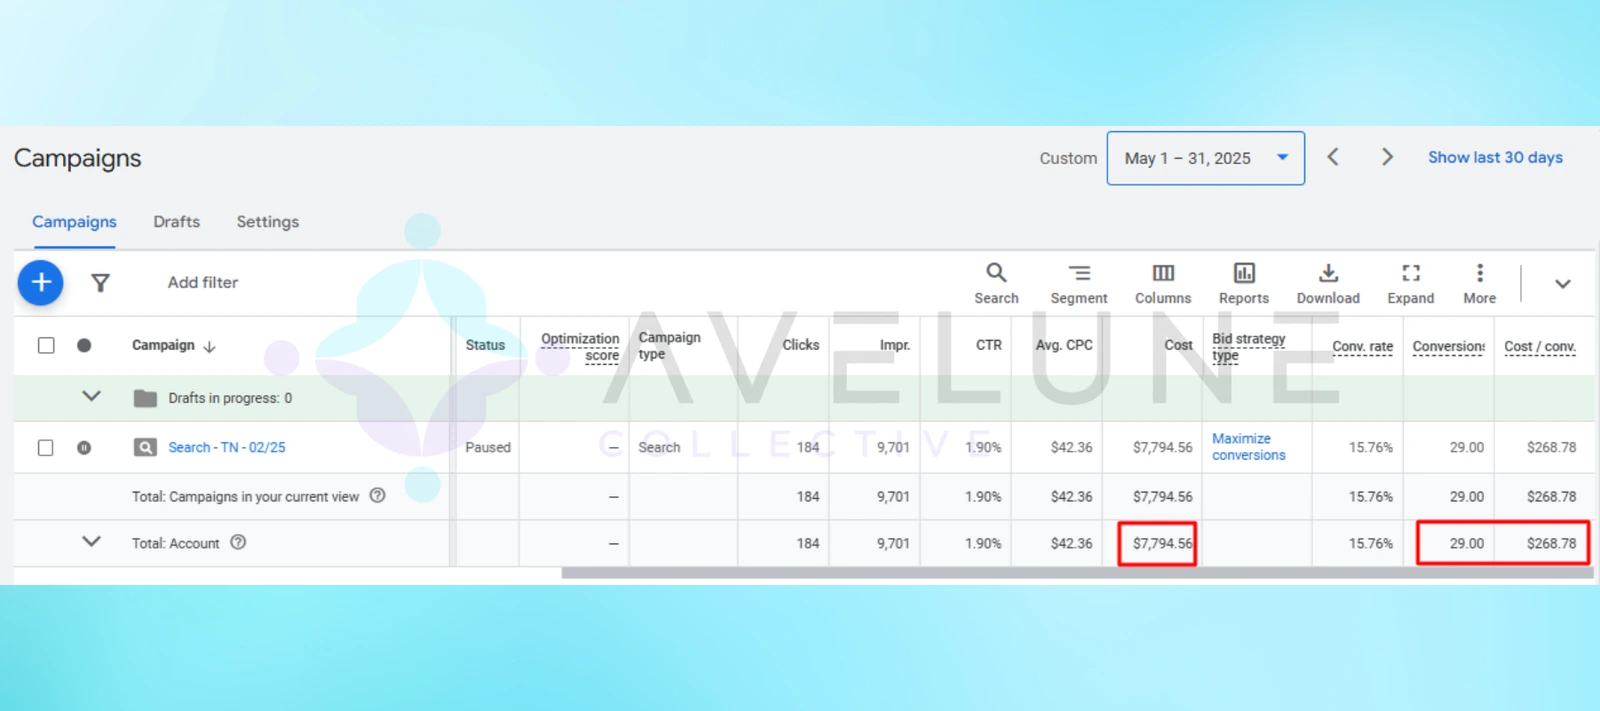Switch to the Campaigns tab
The image size is (1600, 711).
tap(74, 222)
